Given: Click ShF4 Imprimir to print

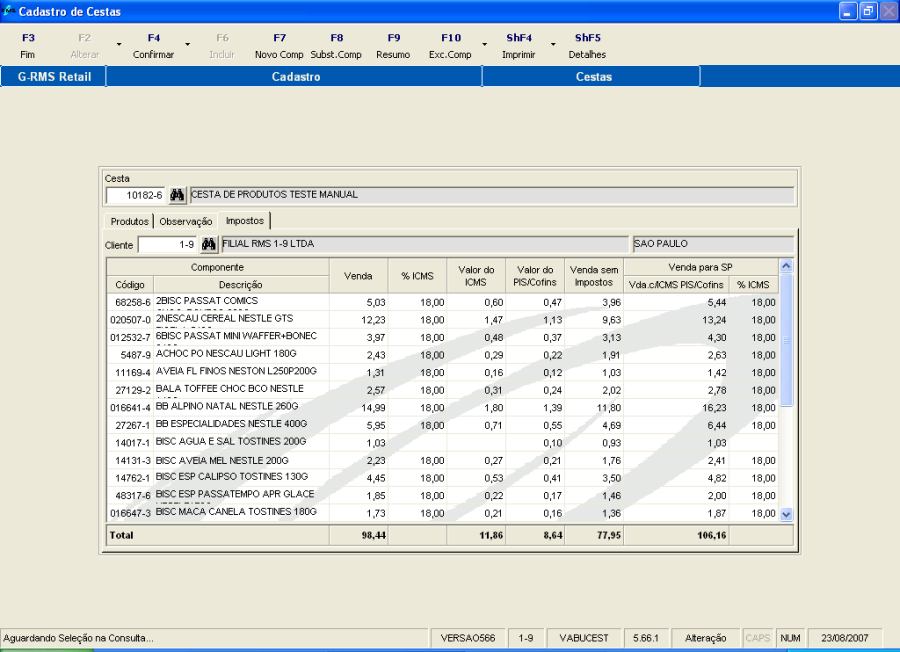Looking at the screenshot, I should coord(518,46).
